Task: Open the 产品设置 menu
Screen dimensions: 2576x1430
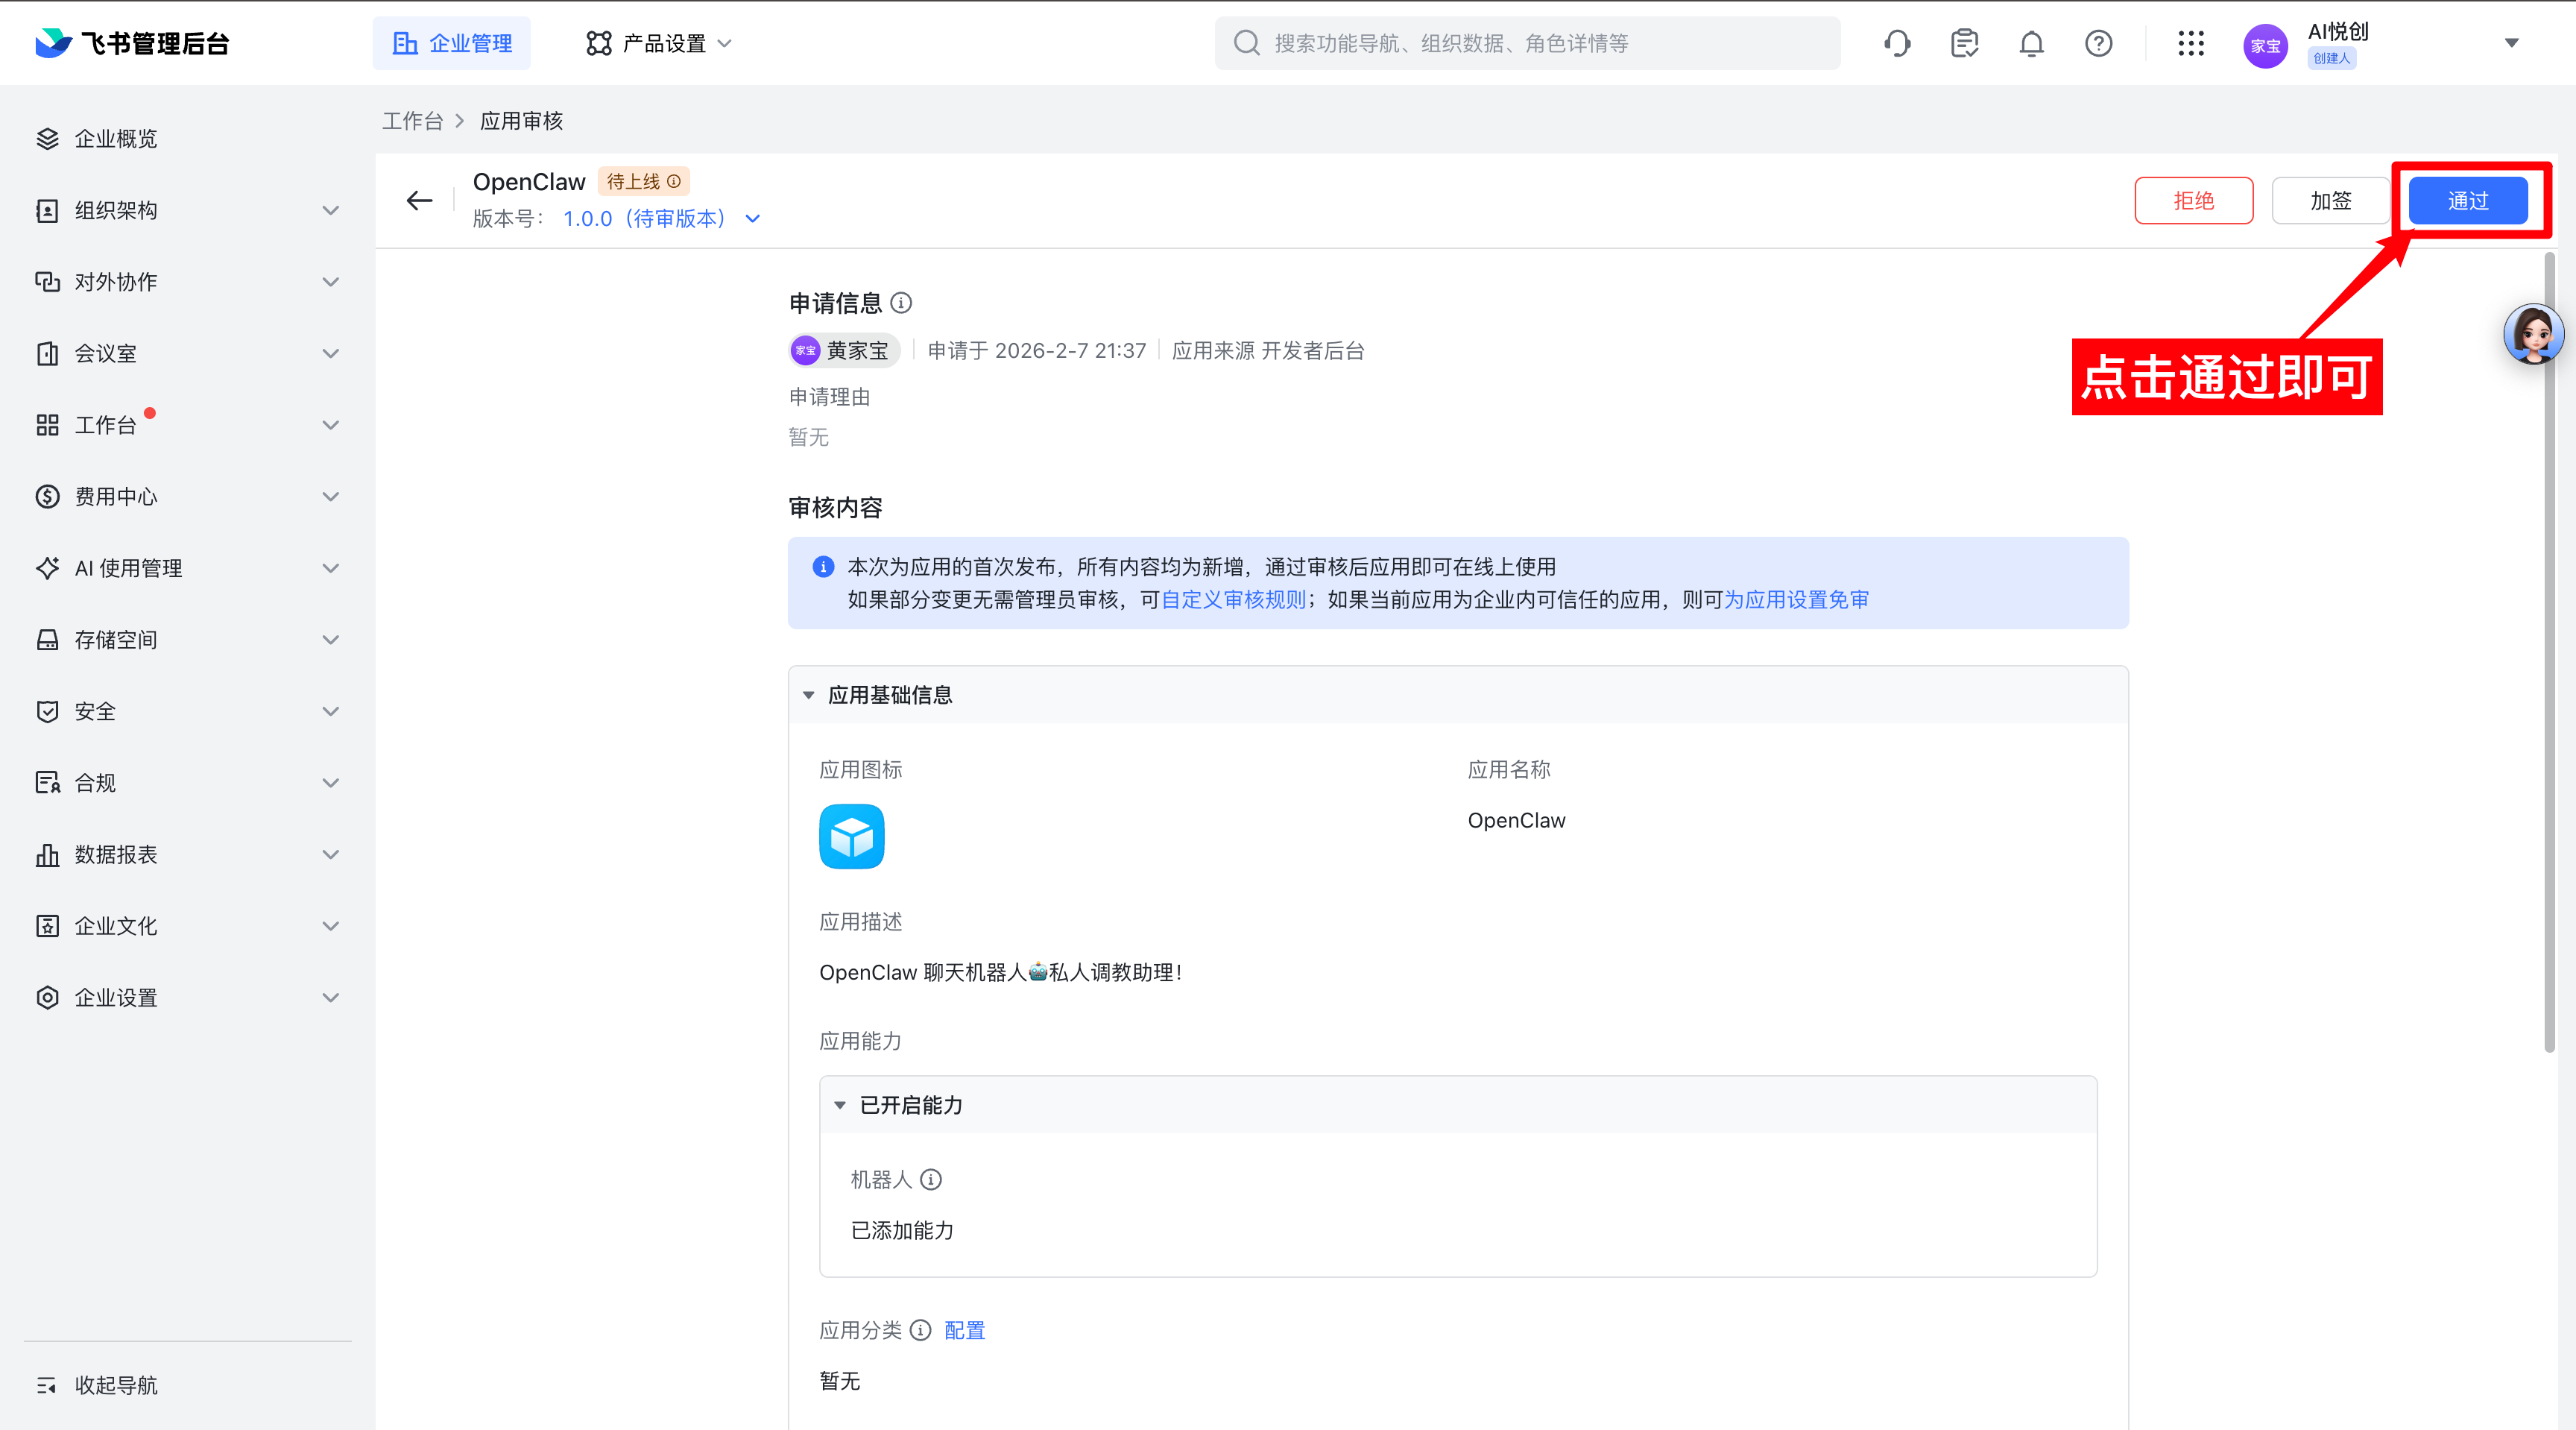Action: pyautogui.click(x=659, y=43)
